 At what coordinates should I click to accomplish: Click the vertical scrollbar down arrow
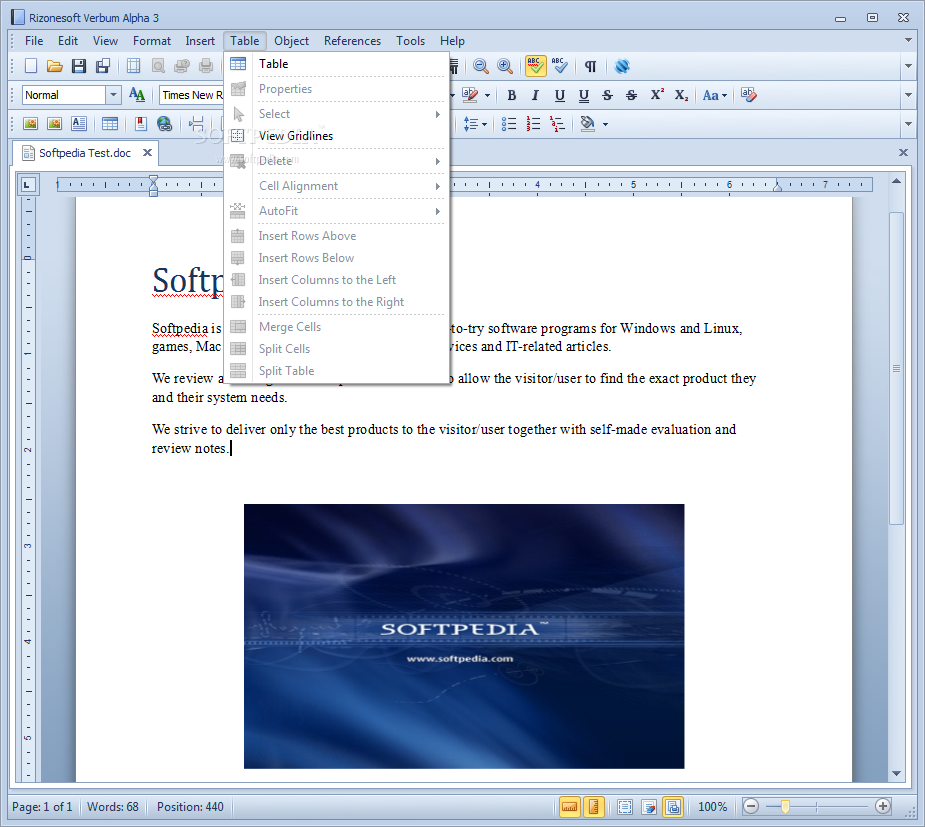pos(896,774)
